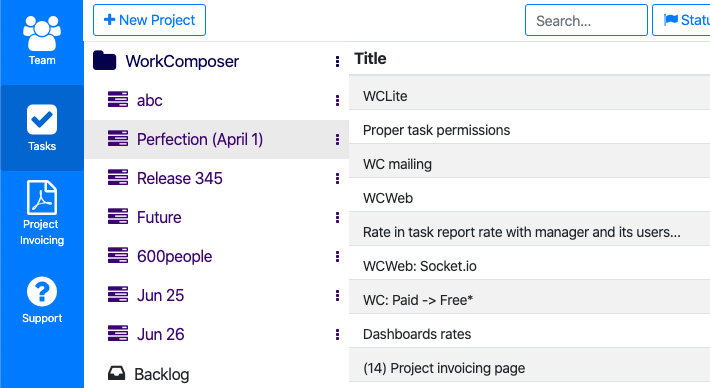Open Project Invoicing PDF icon
This screenshot has width=710, height=388.
pyautogui.click(x=42, y=197)
